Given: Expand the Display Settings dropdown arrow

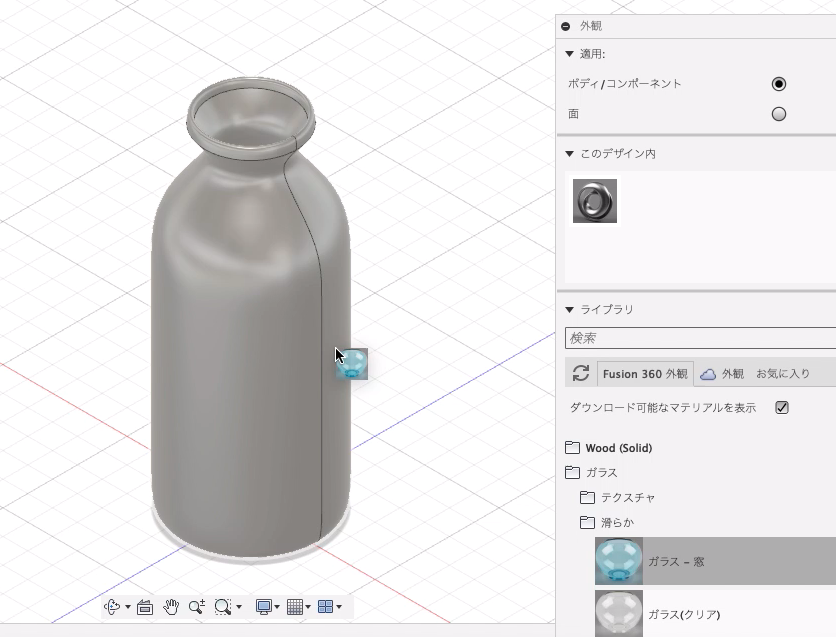Looking at the screenshot, I should pyautogui.click(x=277, y=607).
